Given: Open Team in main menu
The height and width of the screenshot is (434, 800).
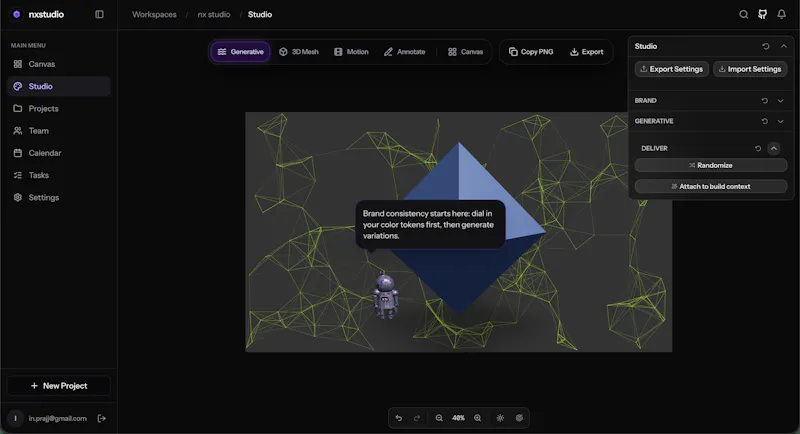Looking at the screenshot, I should tap(59, 131).
